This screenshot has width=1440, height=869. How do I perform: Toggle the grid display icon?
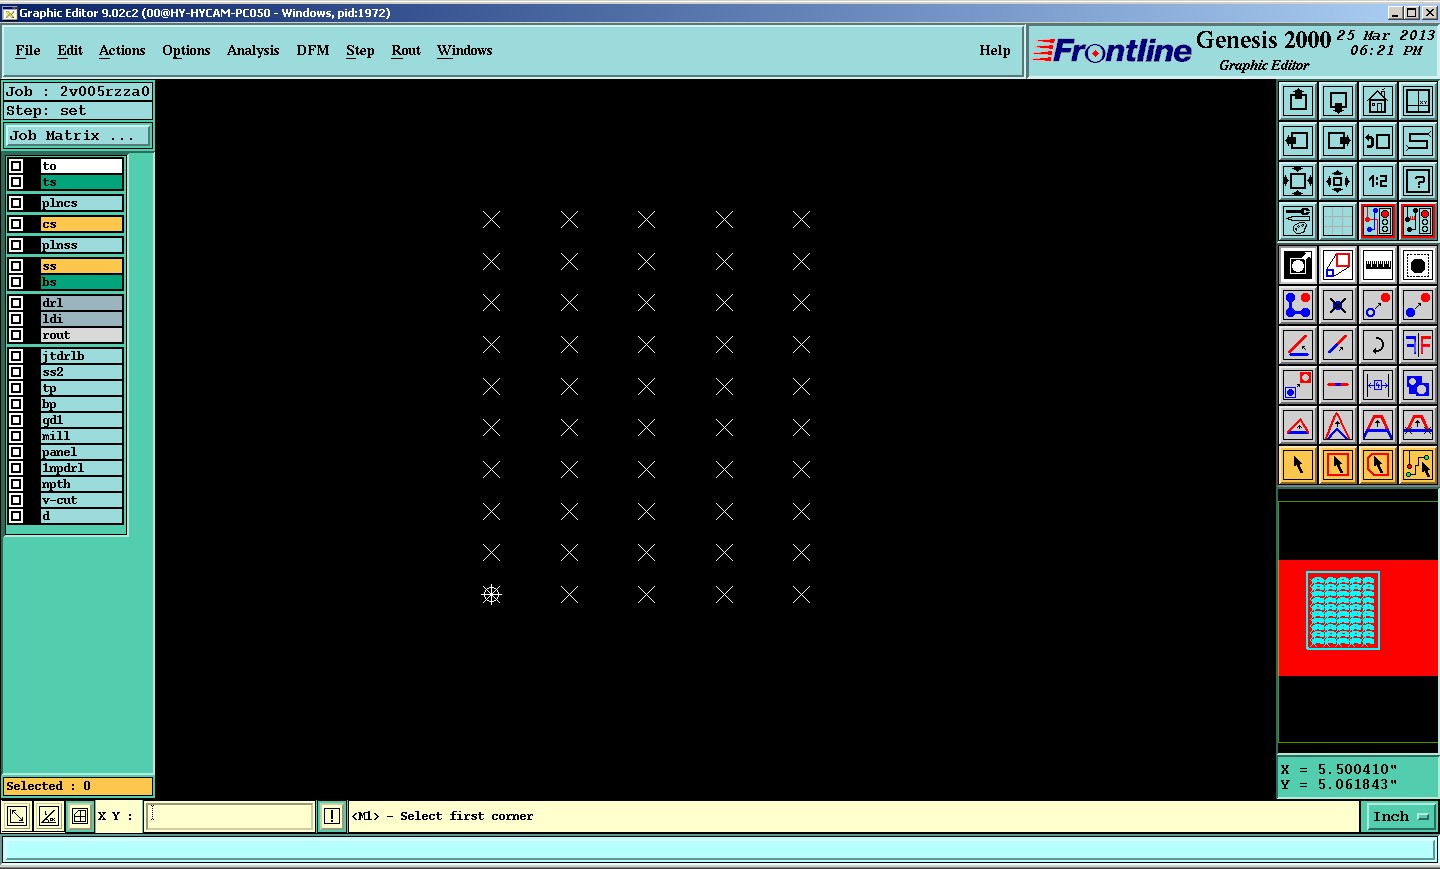(1338, 221)
